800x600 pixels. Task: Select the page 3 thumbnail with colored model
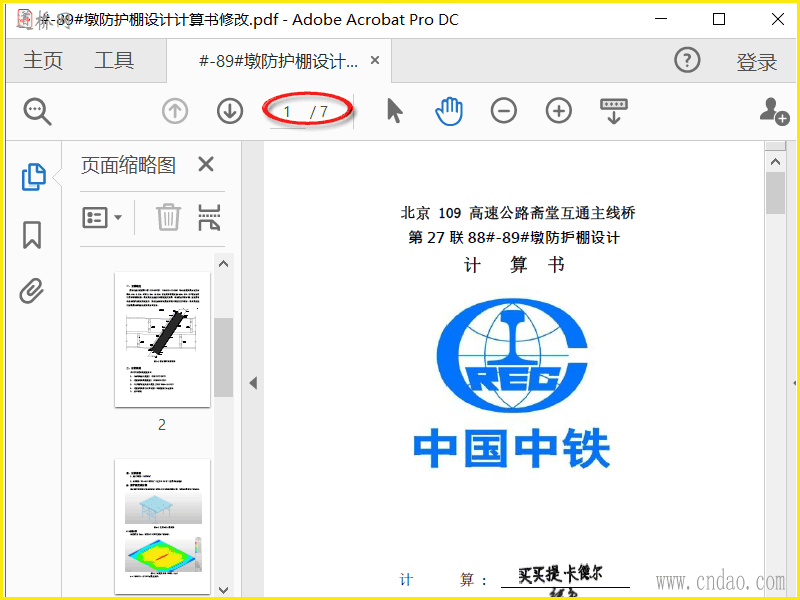[x=162, y=526]
